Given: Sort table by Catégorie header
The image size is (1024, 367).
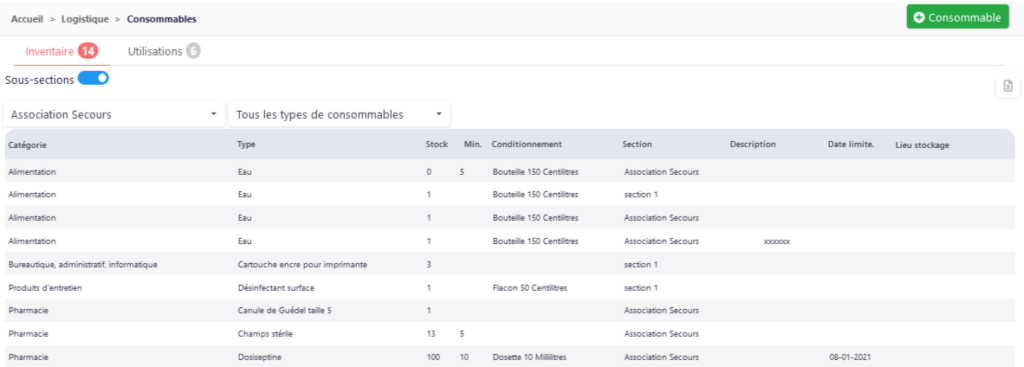Looking at the screenshot, I should [27, 144].
